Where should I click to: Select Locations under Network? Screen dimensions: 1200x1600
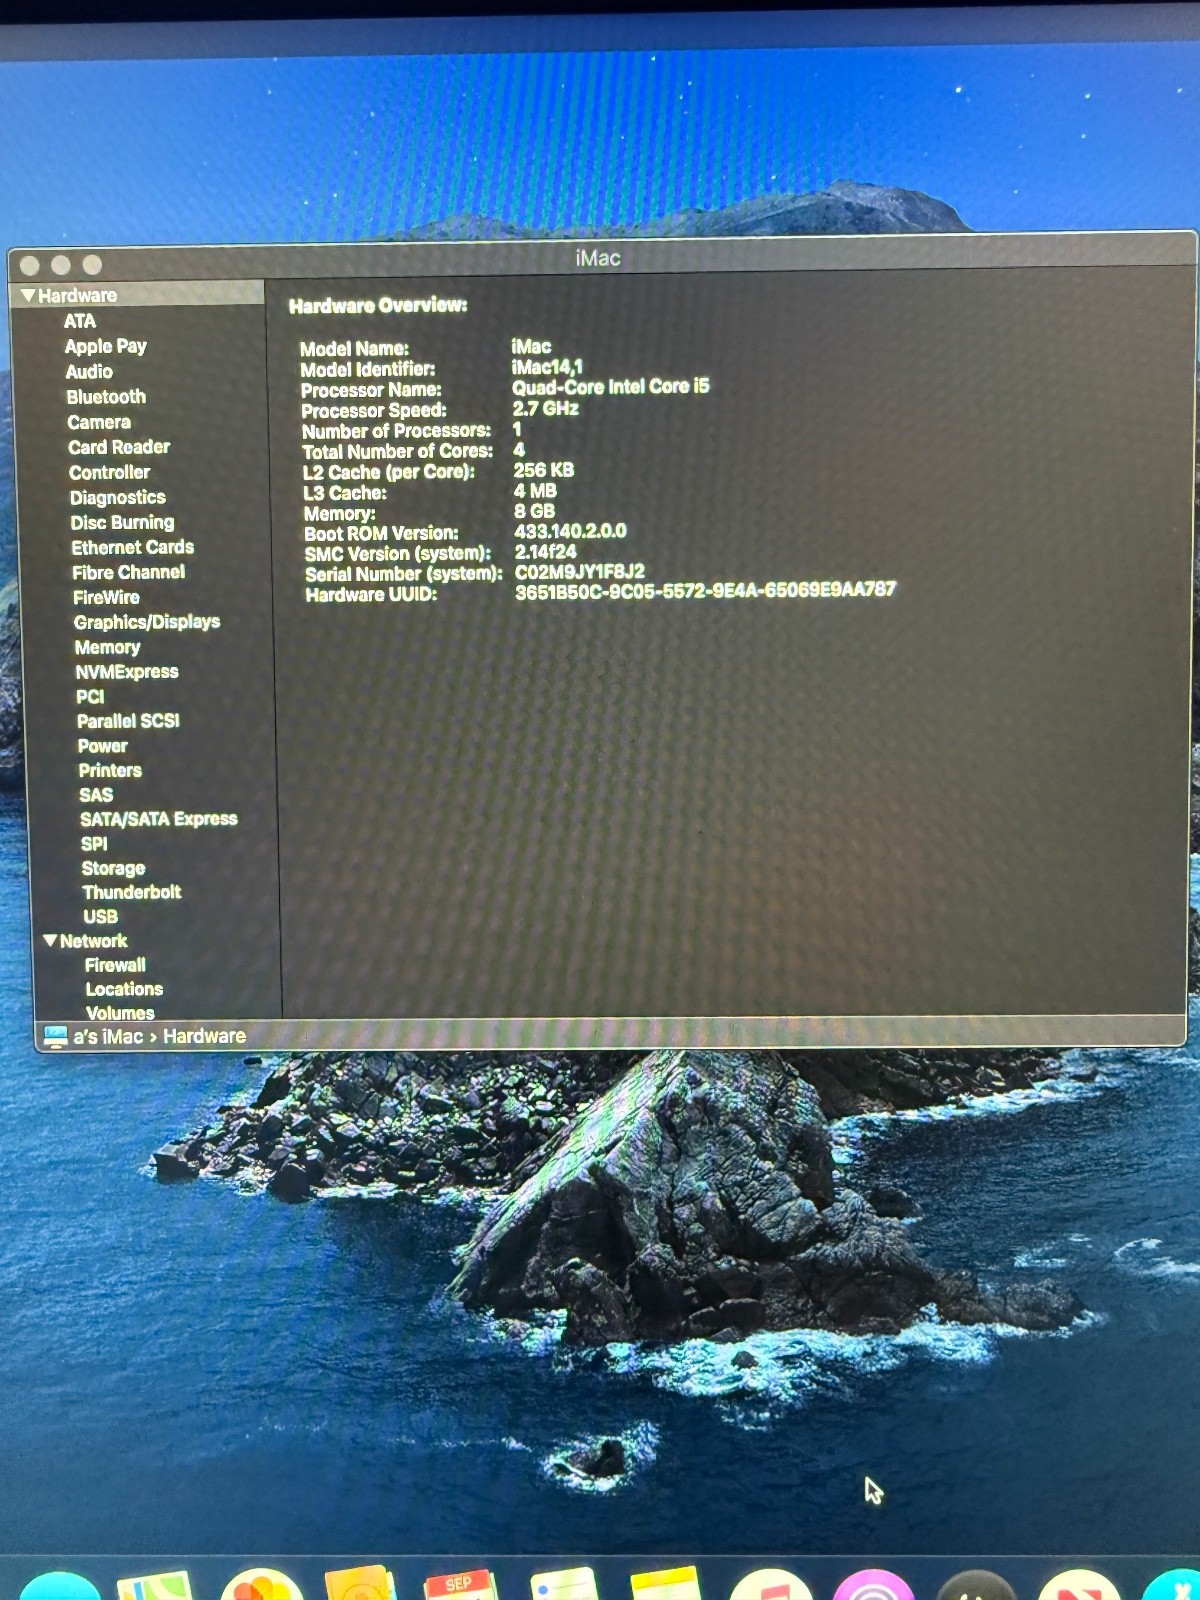point(124,989)
